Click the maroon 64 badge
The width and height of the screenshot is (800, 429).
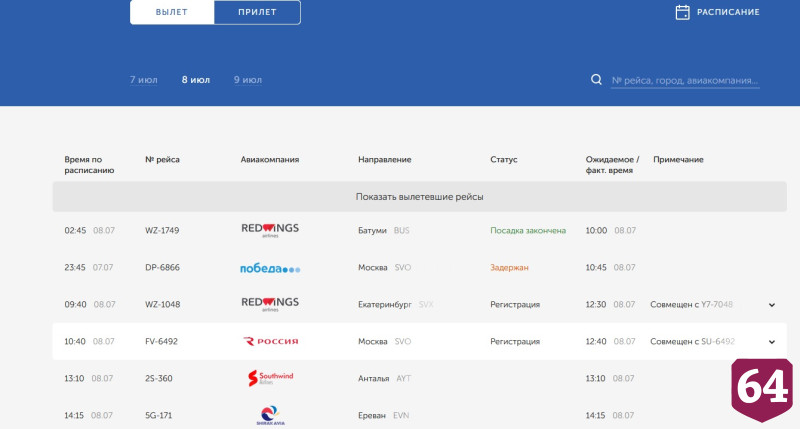click(x=762, y=389)
